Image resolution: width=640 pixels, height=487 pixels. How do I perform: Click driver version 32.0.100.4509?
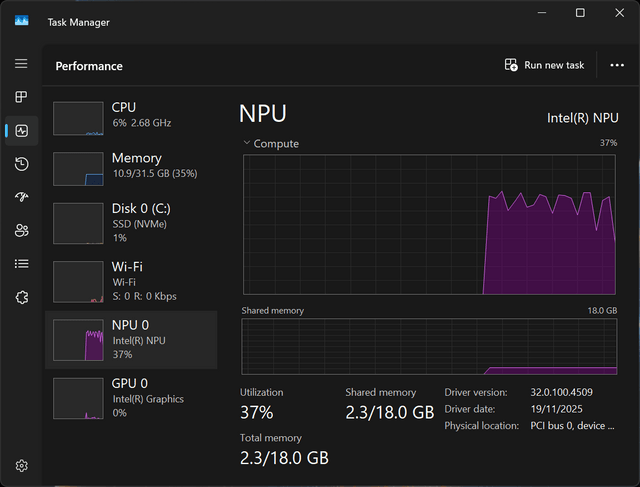pyautogui.click(x=561, y=392)
